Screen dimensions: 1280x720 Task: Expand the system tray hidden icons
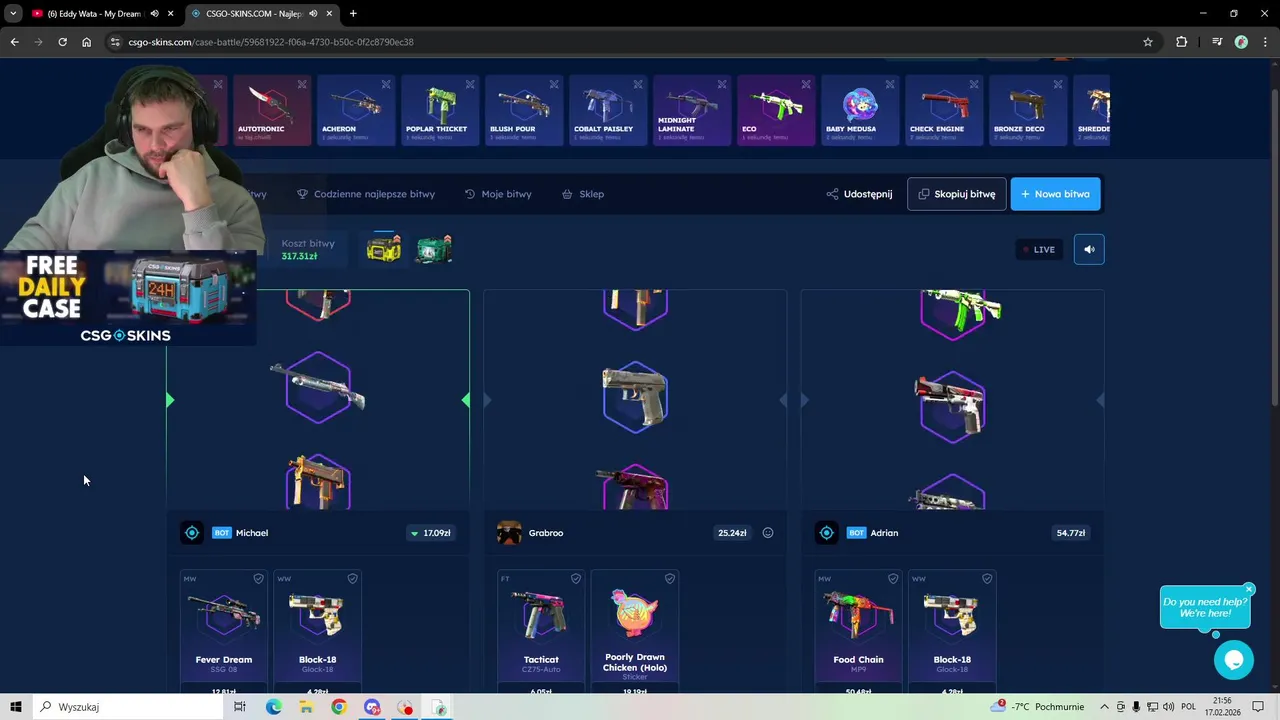click(x=1104, y=707)
